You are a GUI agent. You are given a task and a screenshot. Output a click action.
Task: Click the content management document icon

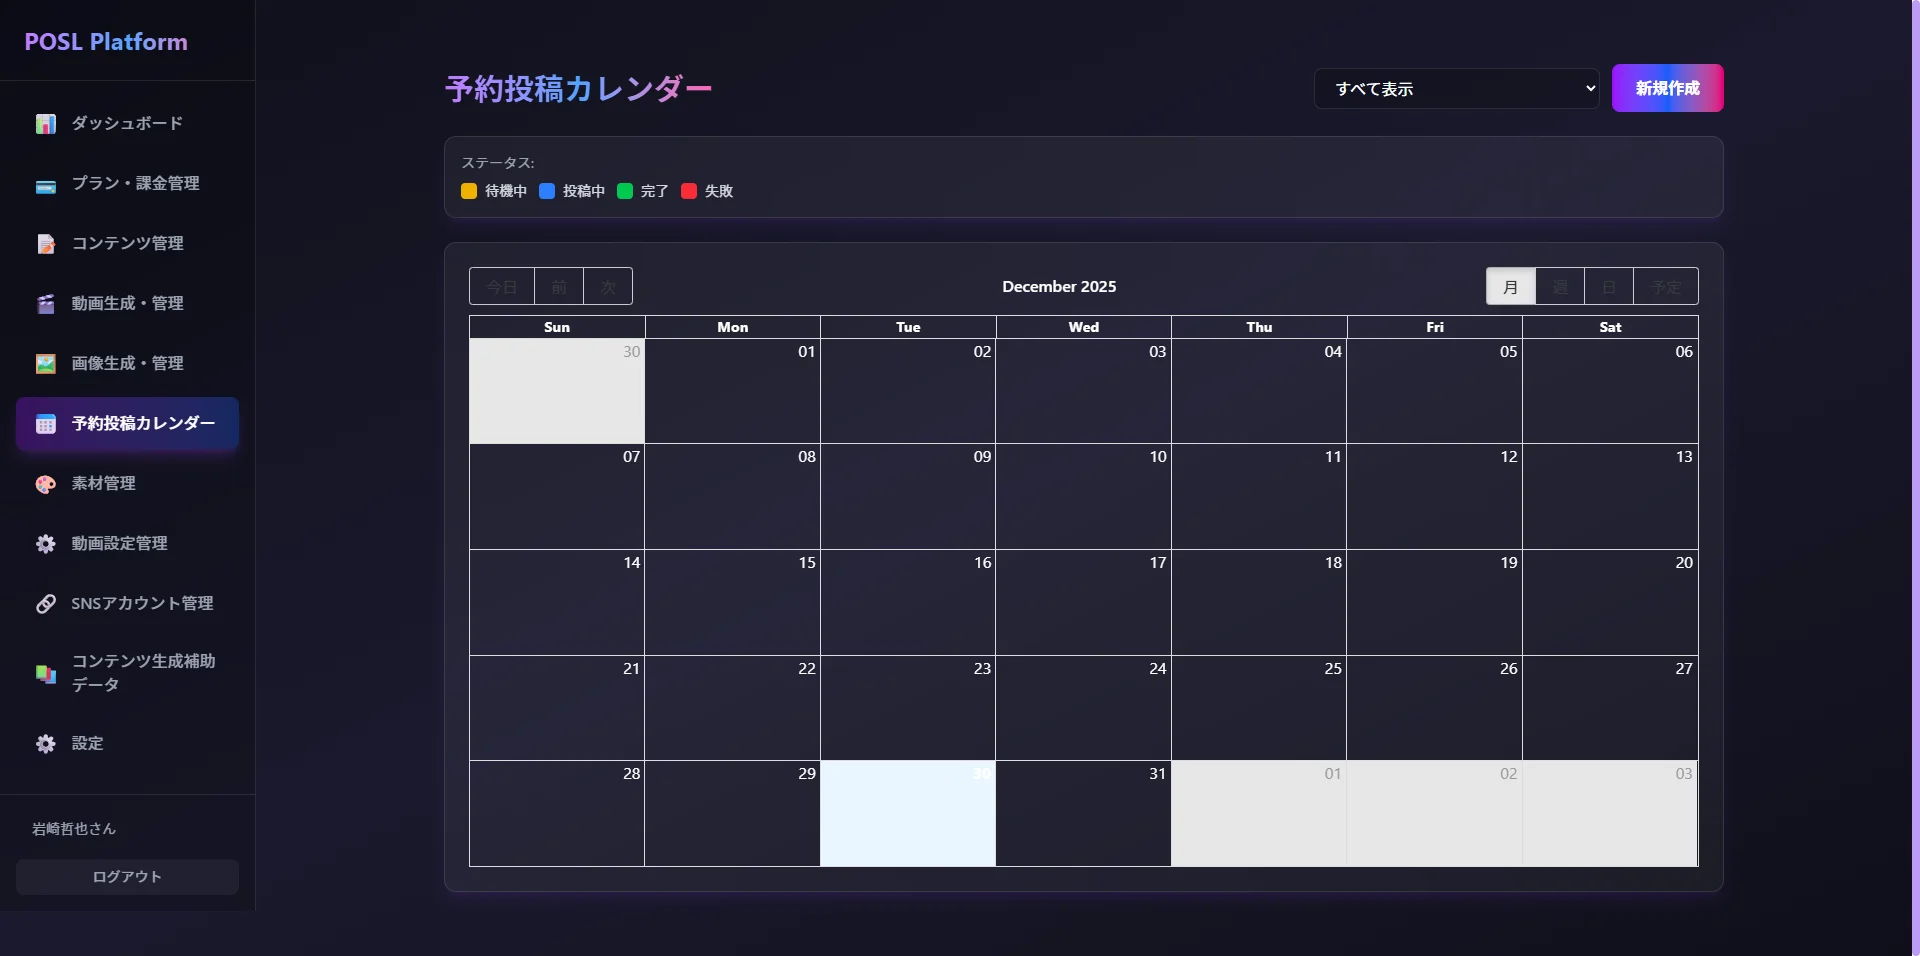(x=46, y=244)
